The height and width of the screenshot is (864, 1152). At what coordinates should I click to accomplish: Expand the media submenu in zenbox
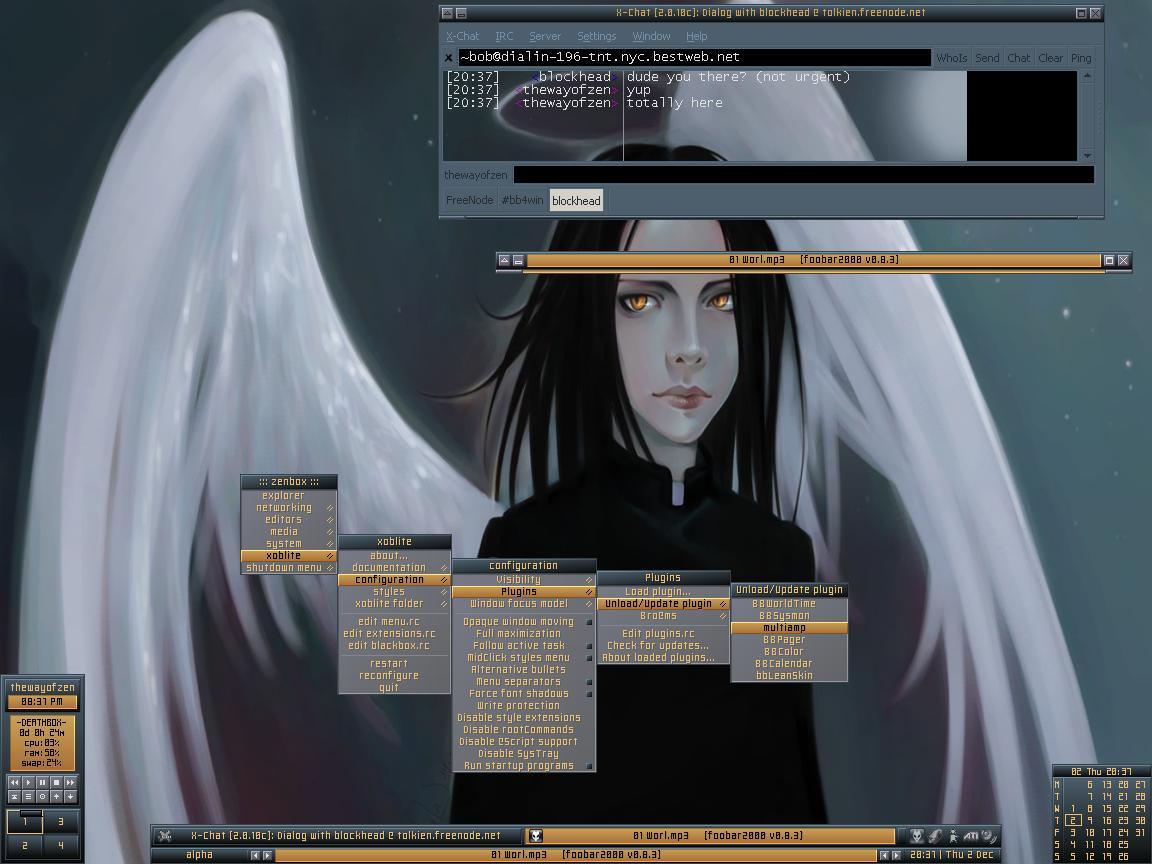coord(289,532)
